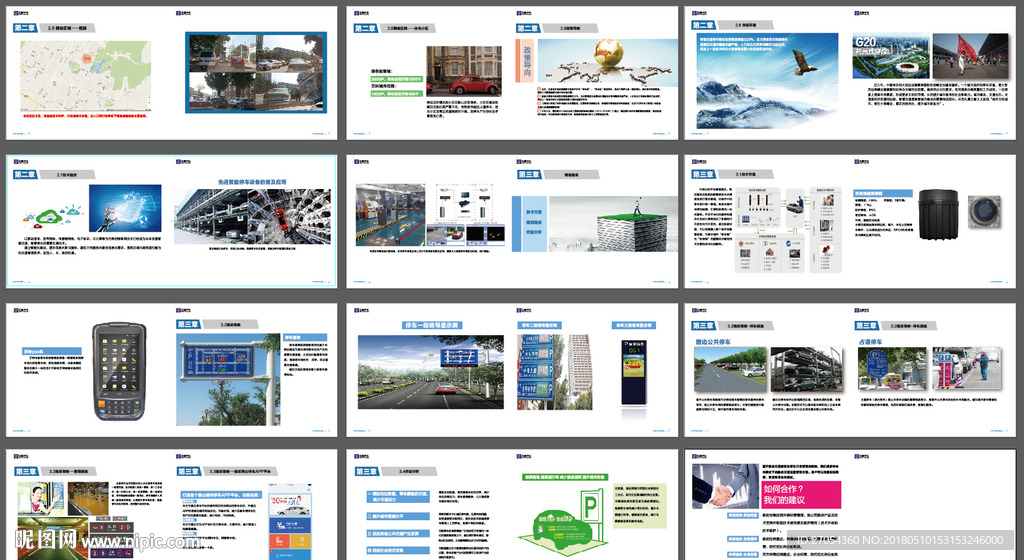Screen dimensions: 1024x560
Task: Open the city map image
Action: pyautogui.click(x=86, y=76)
